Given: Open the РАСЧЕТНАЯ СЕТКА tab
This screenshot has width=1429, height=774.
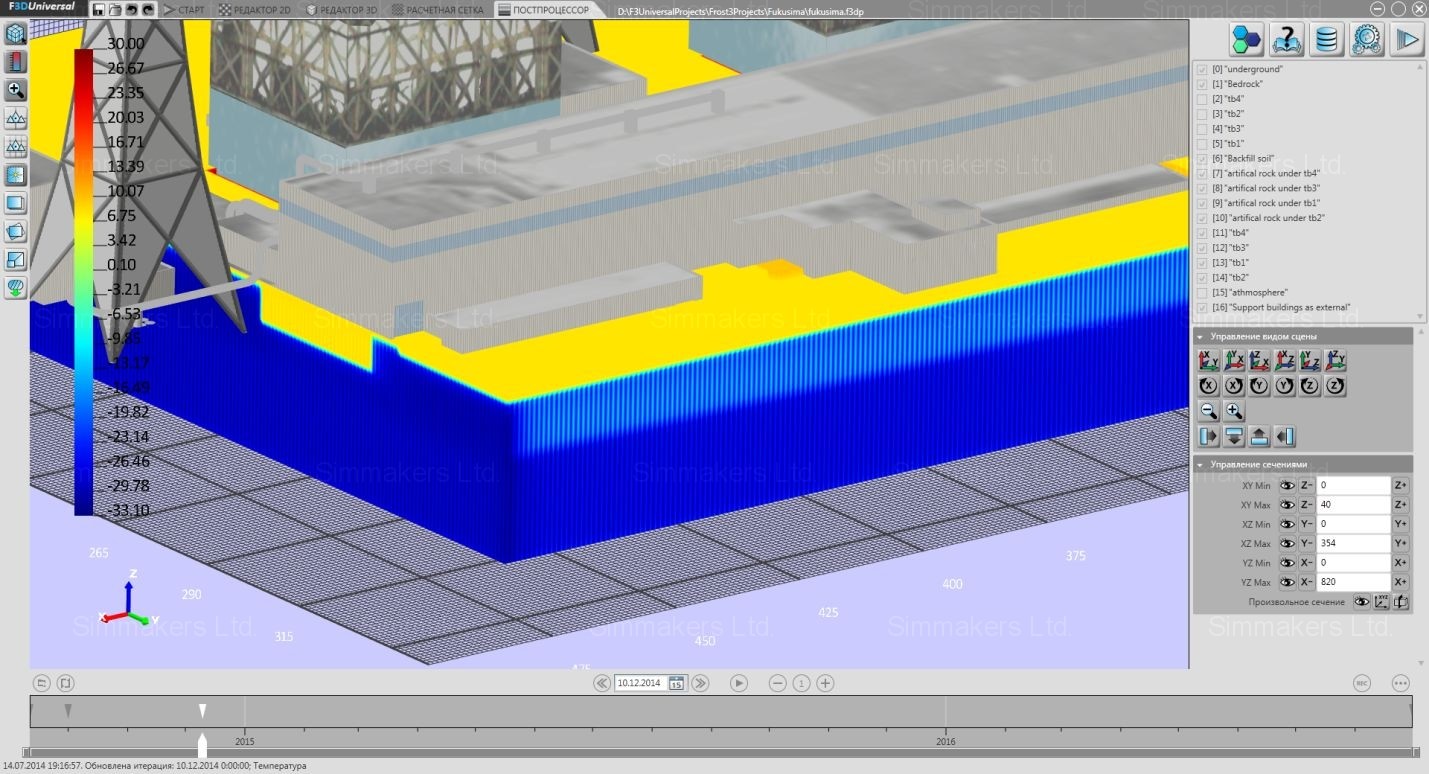Looking at the screenshot, I should click(x=439, y=9).
